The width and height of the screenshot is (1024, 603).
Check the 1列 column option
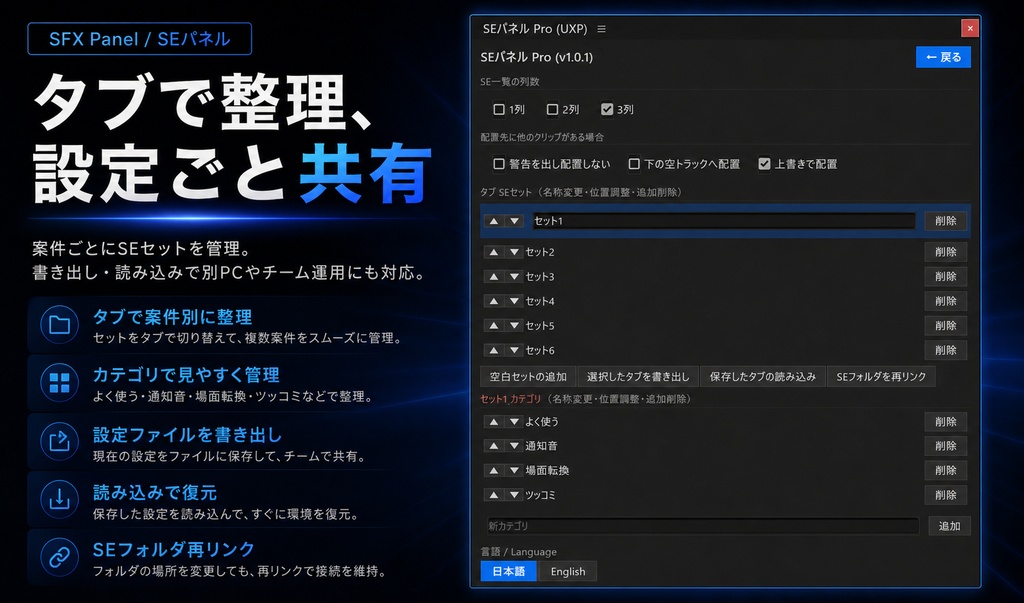click(499, 109)
